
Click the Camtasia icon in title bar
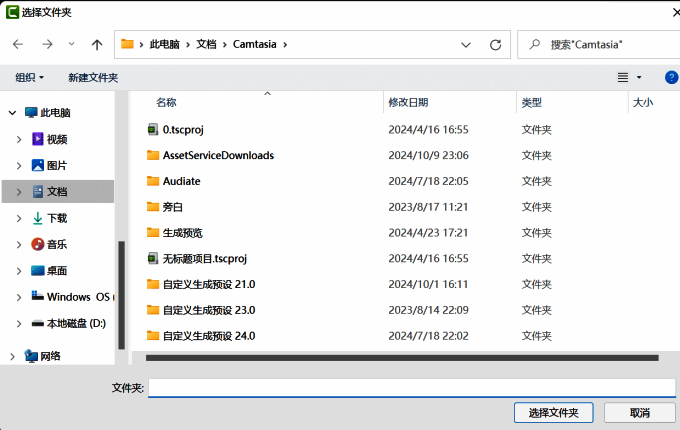coord(12,12)
